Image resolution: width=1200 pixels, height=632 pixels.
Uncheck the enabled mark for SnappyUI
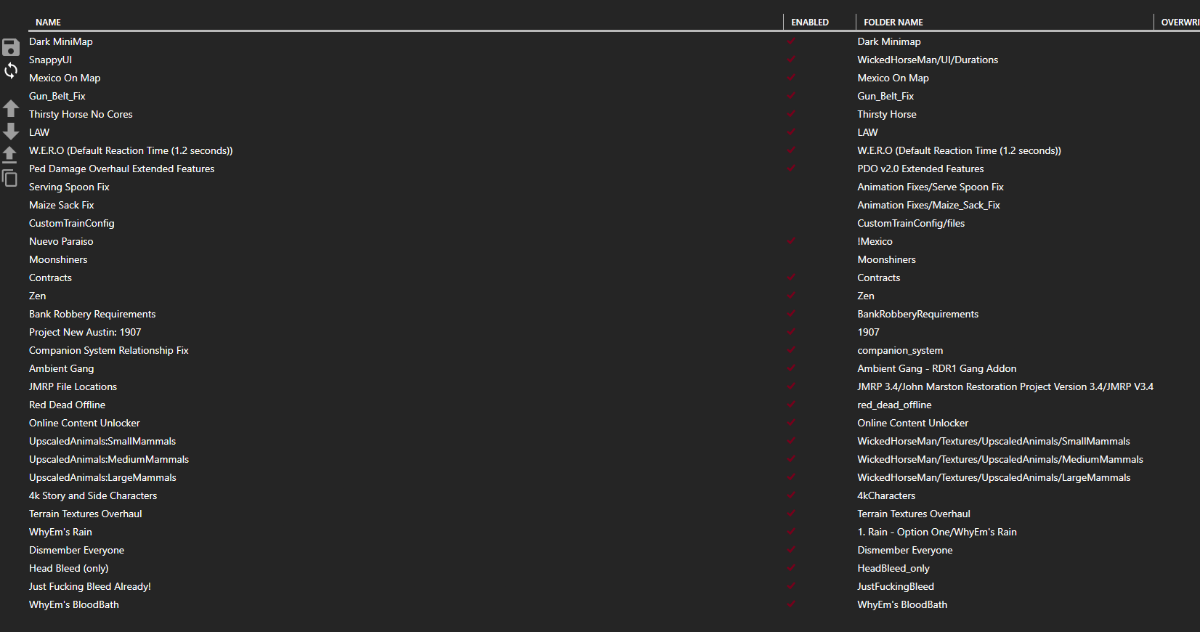792,60
